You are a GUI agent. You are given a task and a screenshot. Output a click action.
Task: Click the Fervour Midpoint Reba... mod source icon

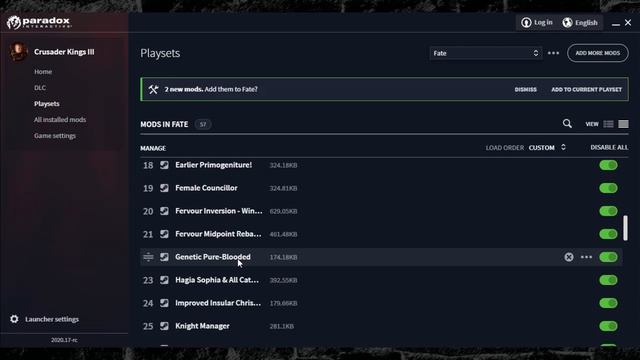coord(164,234)
